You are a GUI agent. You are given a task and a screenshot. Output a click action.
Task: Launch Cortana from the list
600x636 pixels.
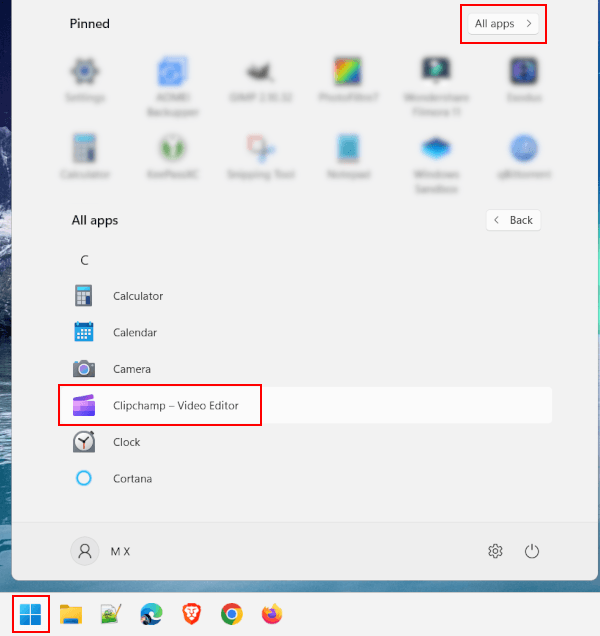click(305, 478)
